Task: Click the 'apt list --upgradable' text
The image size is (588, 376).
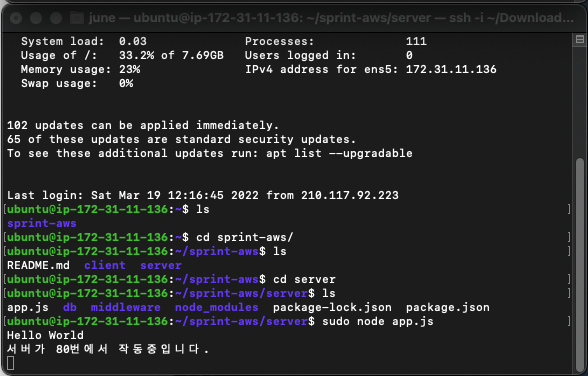Action: (x=339, y=153)
